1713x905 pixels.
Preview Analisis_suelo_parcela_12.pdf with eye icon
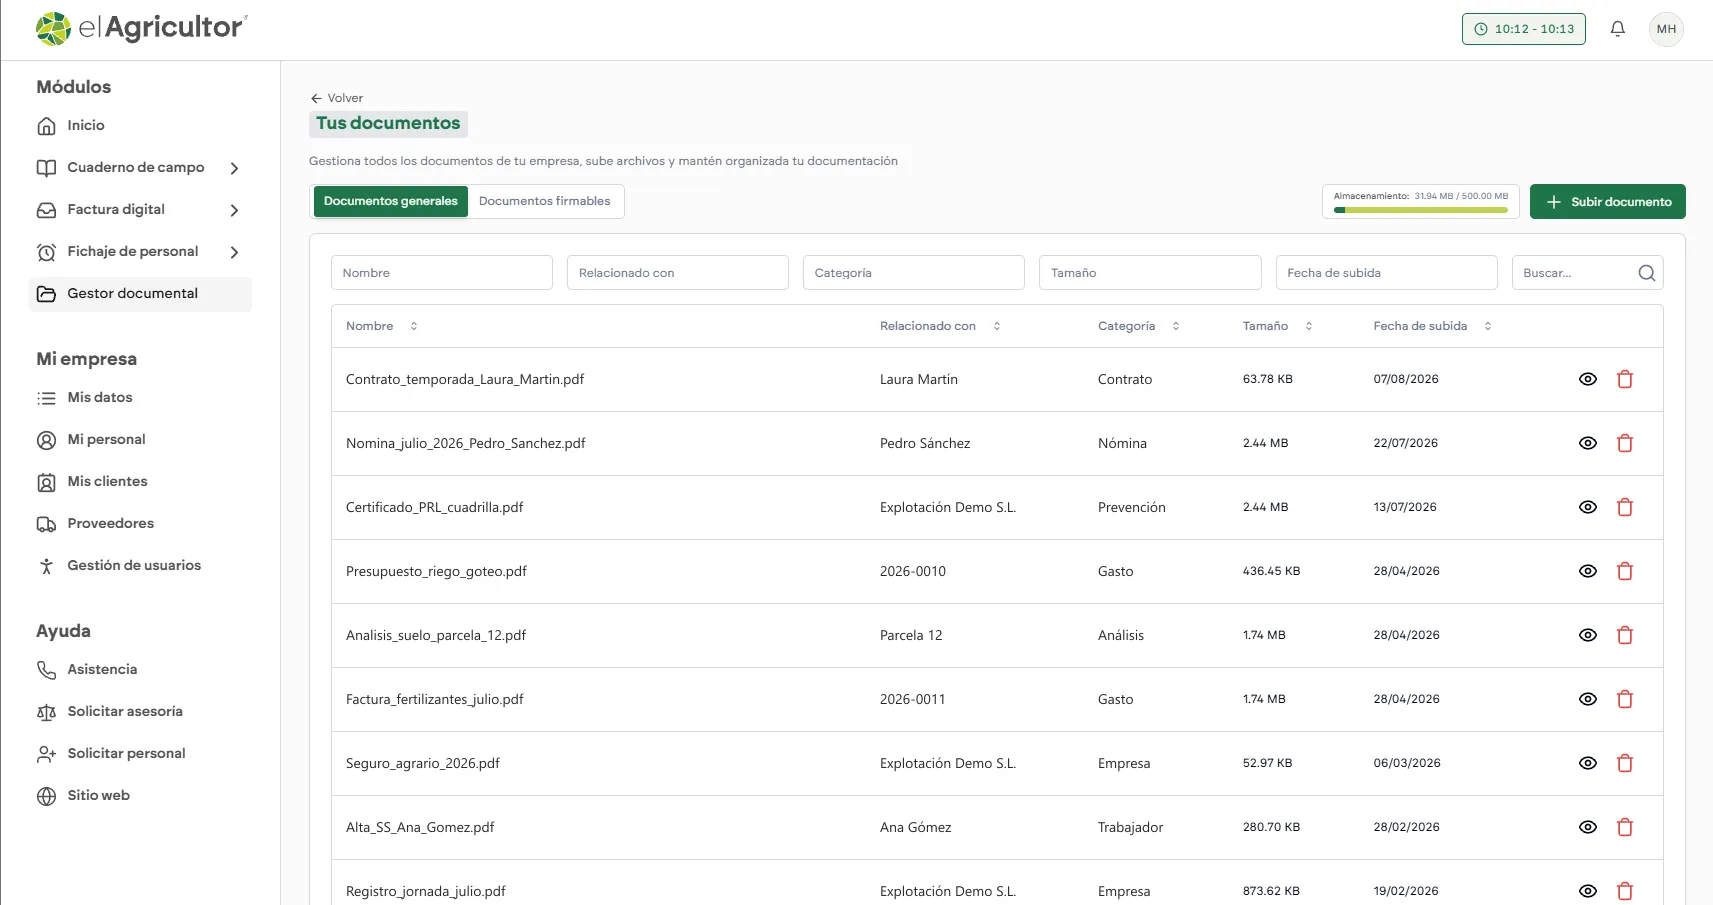tap(1588, 635)
